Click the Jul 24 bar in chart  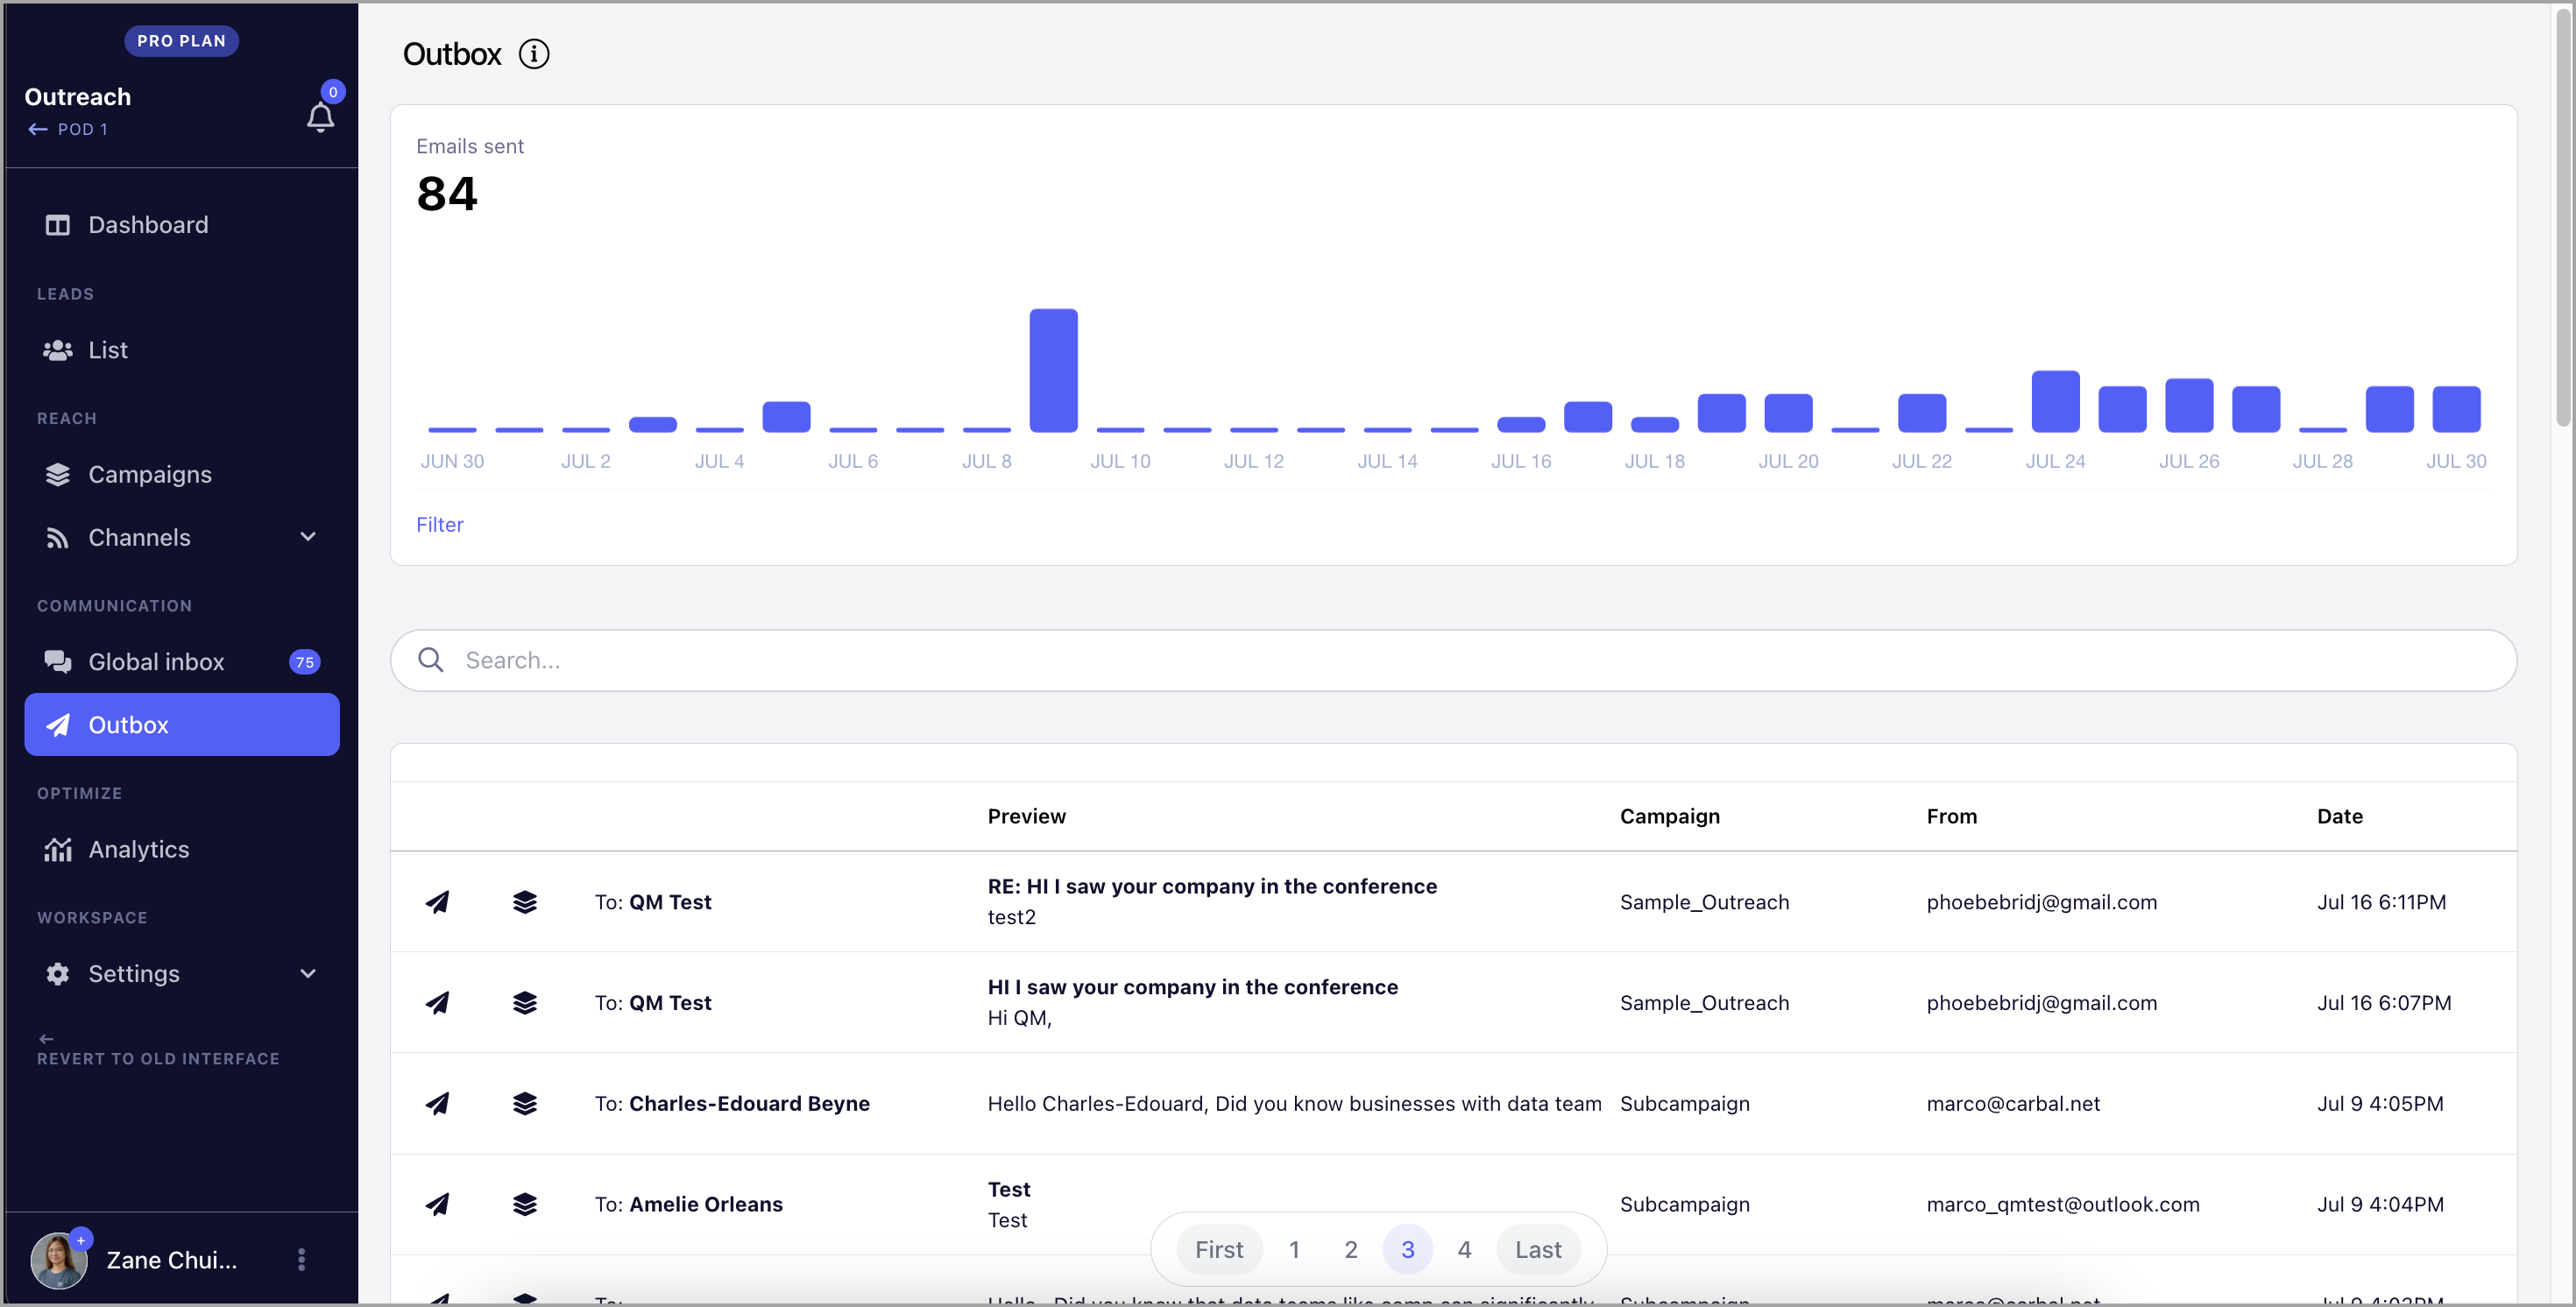[2056, 402]
